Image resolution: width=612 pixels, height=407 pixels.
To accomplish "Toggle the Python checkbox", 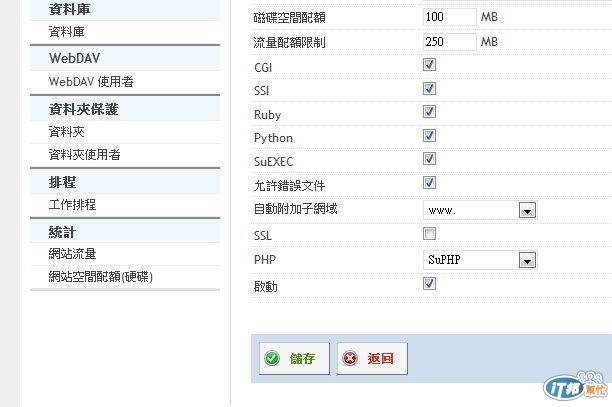I will pos(429,136).
